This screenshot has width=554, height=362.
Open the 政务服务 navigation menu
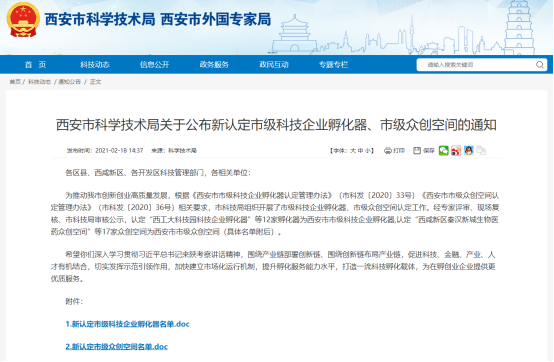214,65
